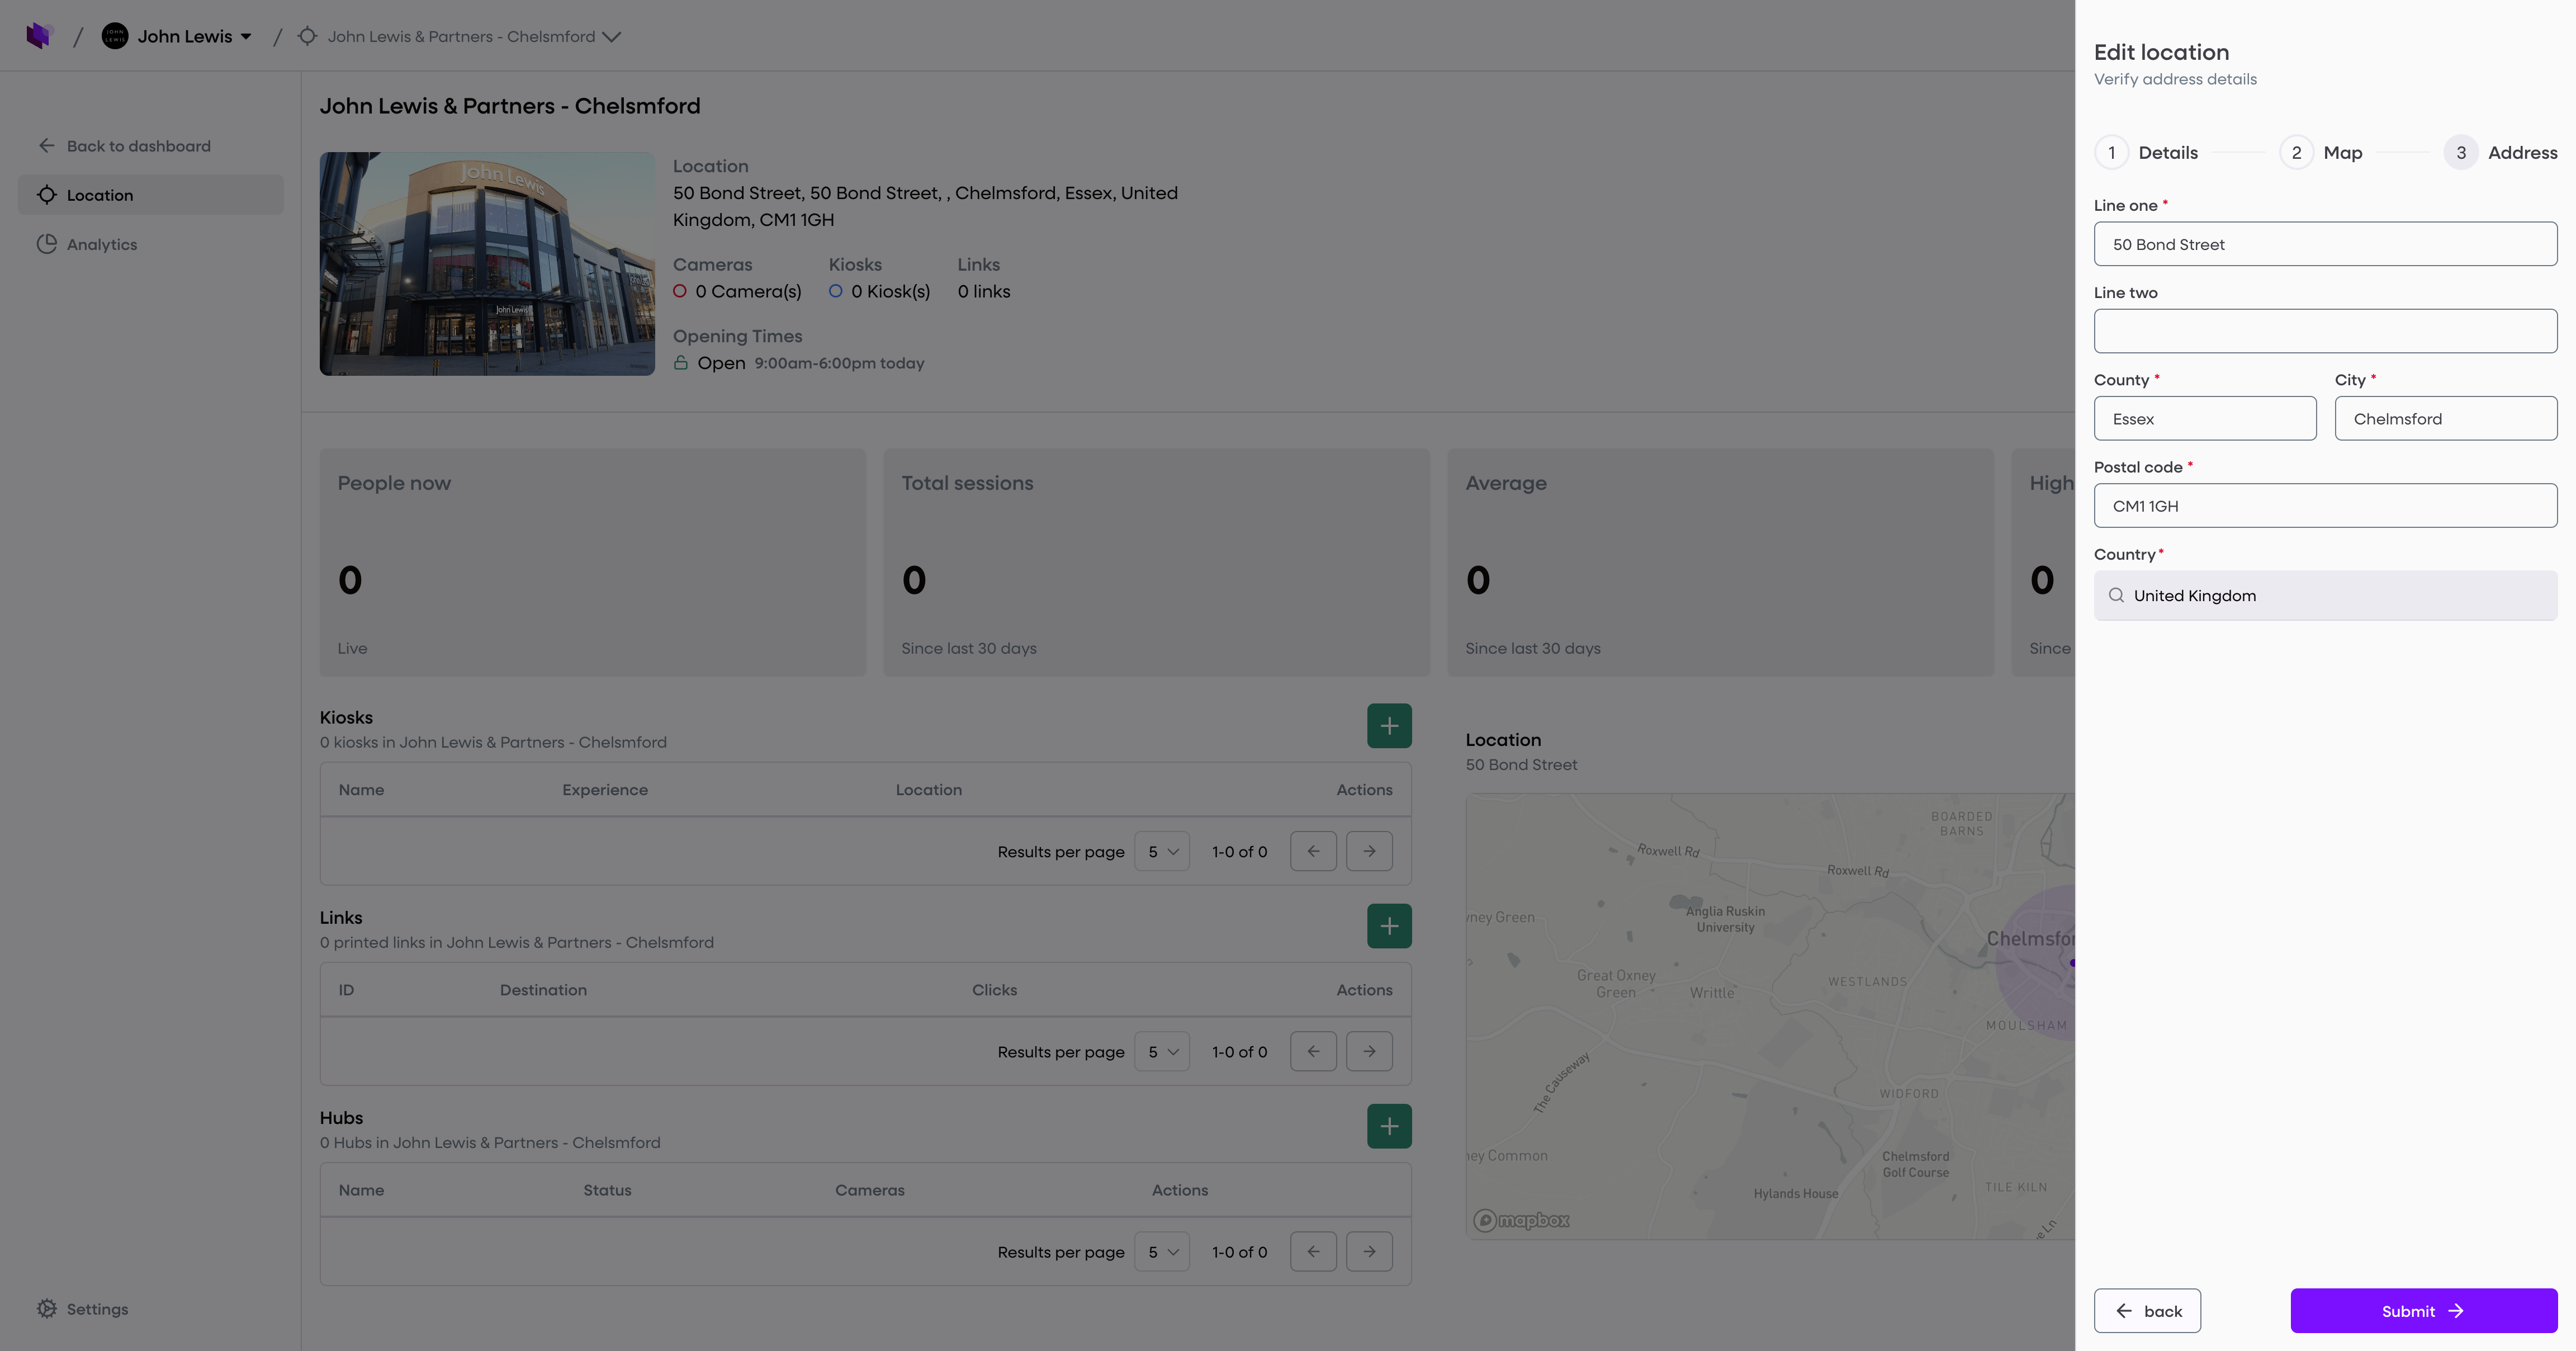Click the Cameras column header in Hubs
The width and height of the screenshot is (2576, 1351).
coord(869,1190)
